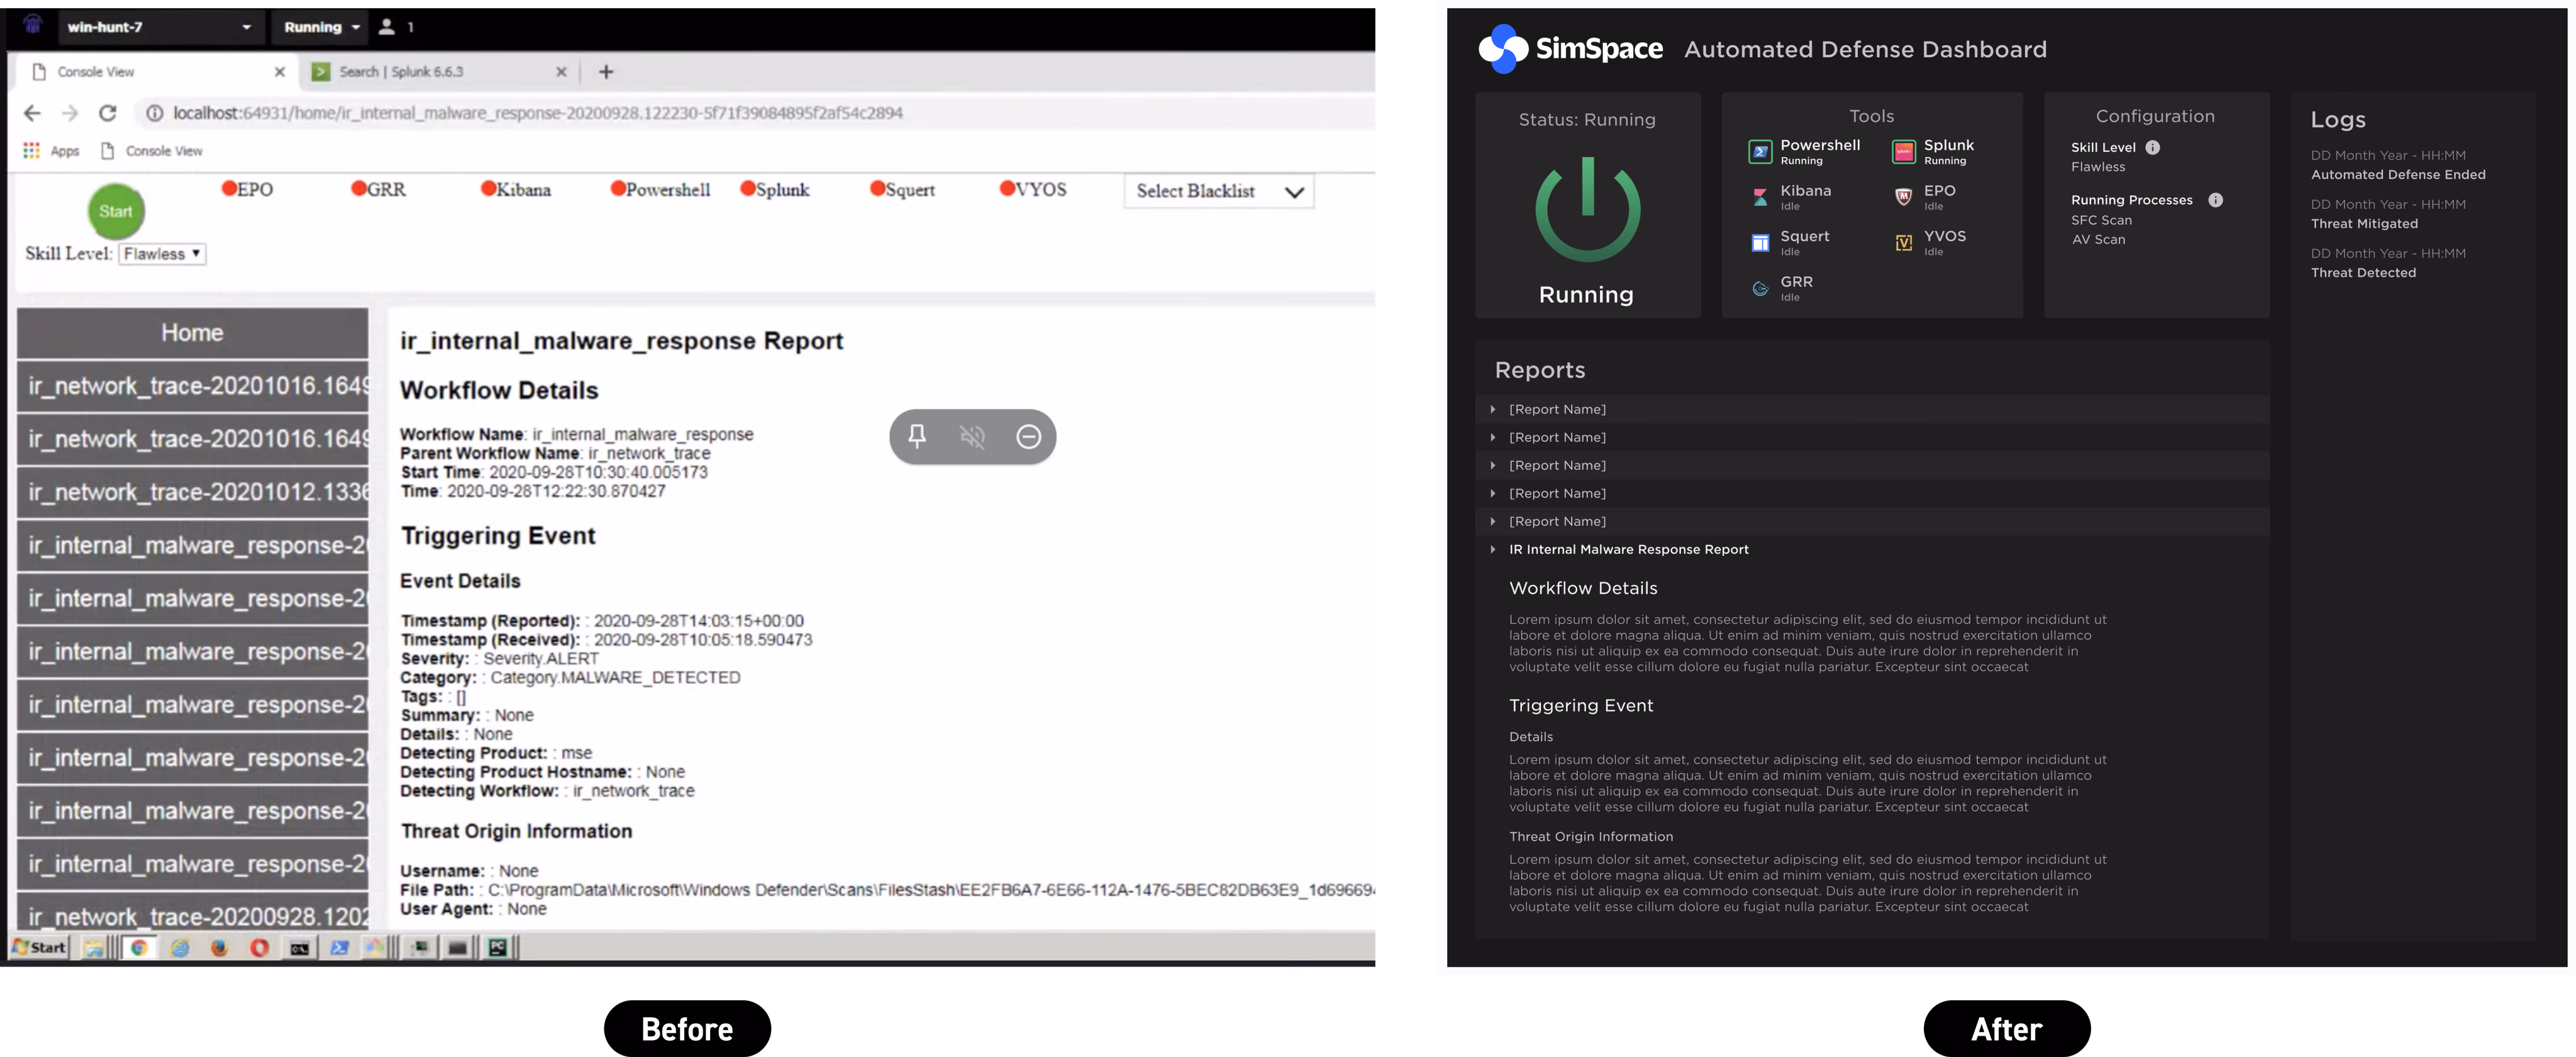Toggle the red Kibana indicator in the old console

click(489, 188)
